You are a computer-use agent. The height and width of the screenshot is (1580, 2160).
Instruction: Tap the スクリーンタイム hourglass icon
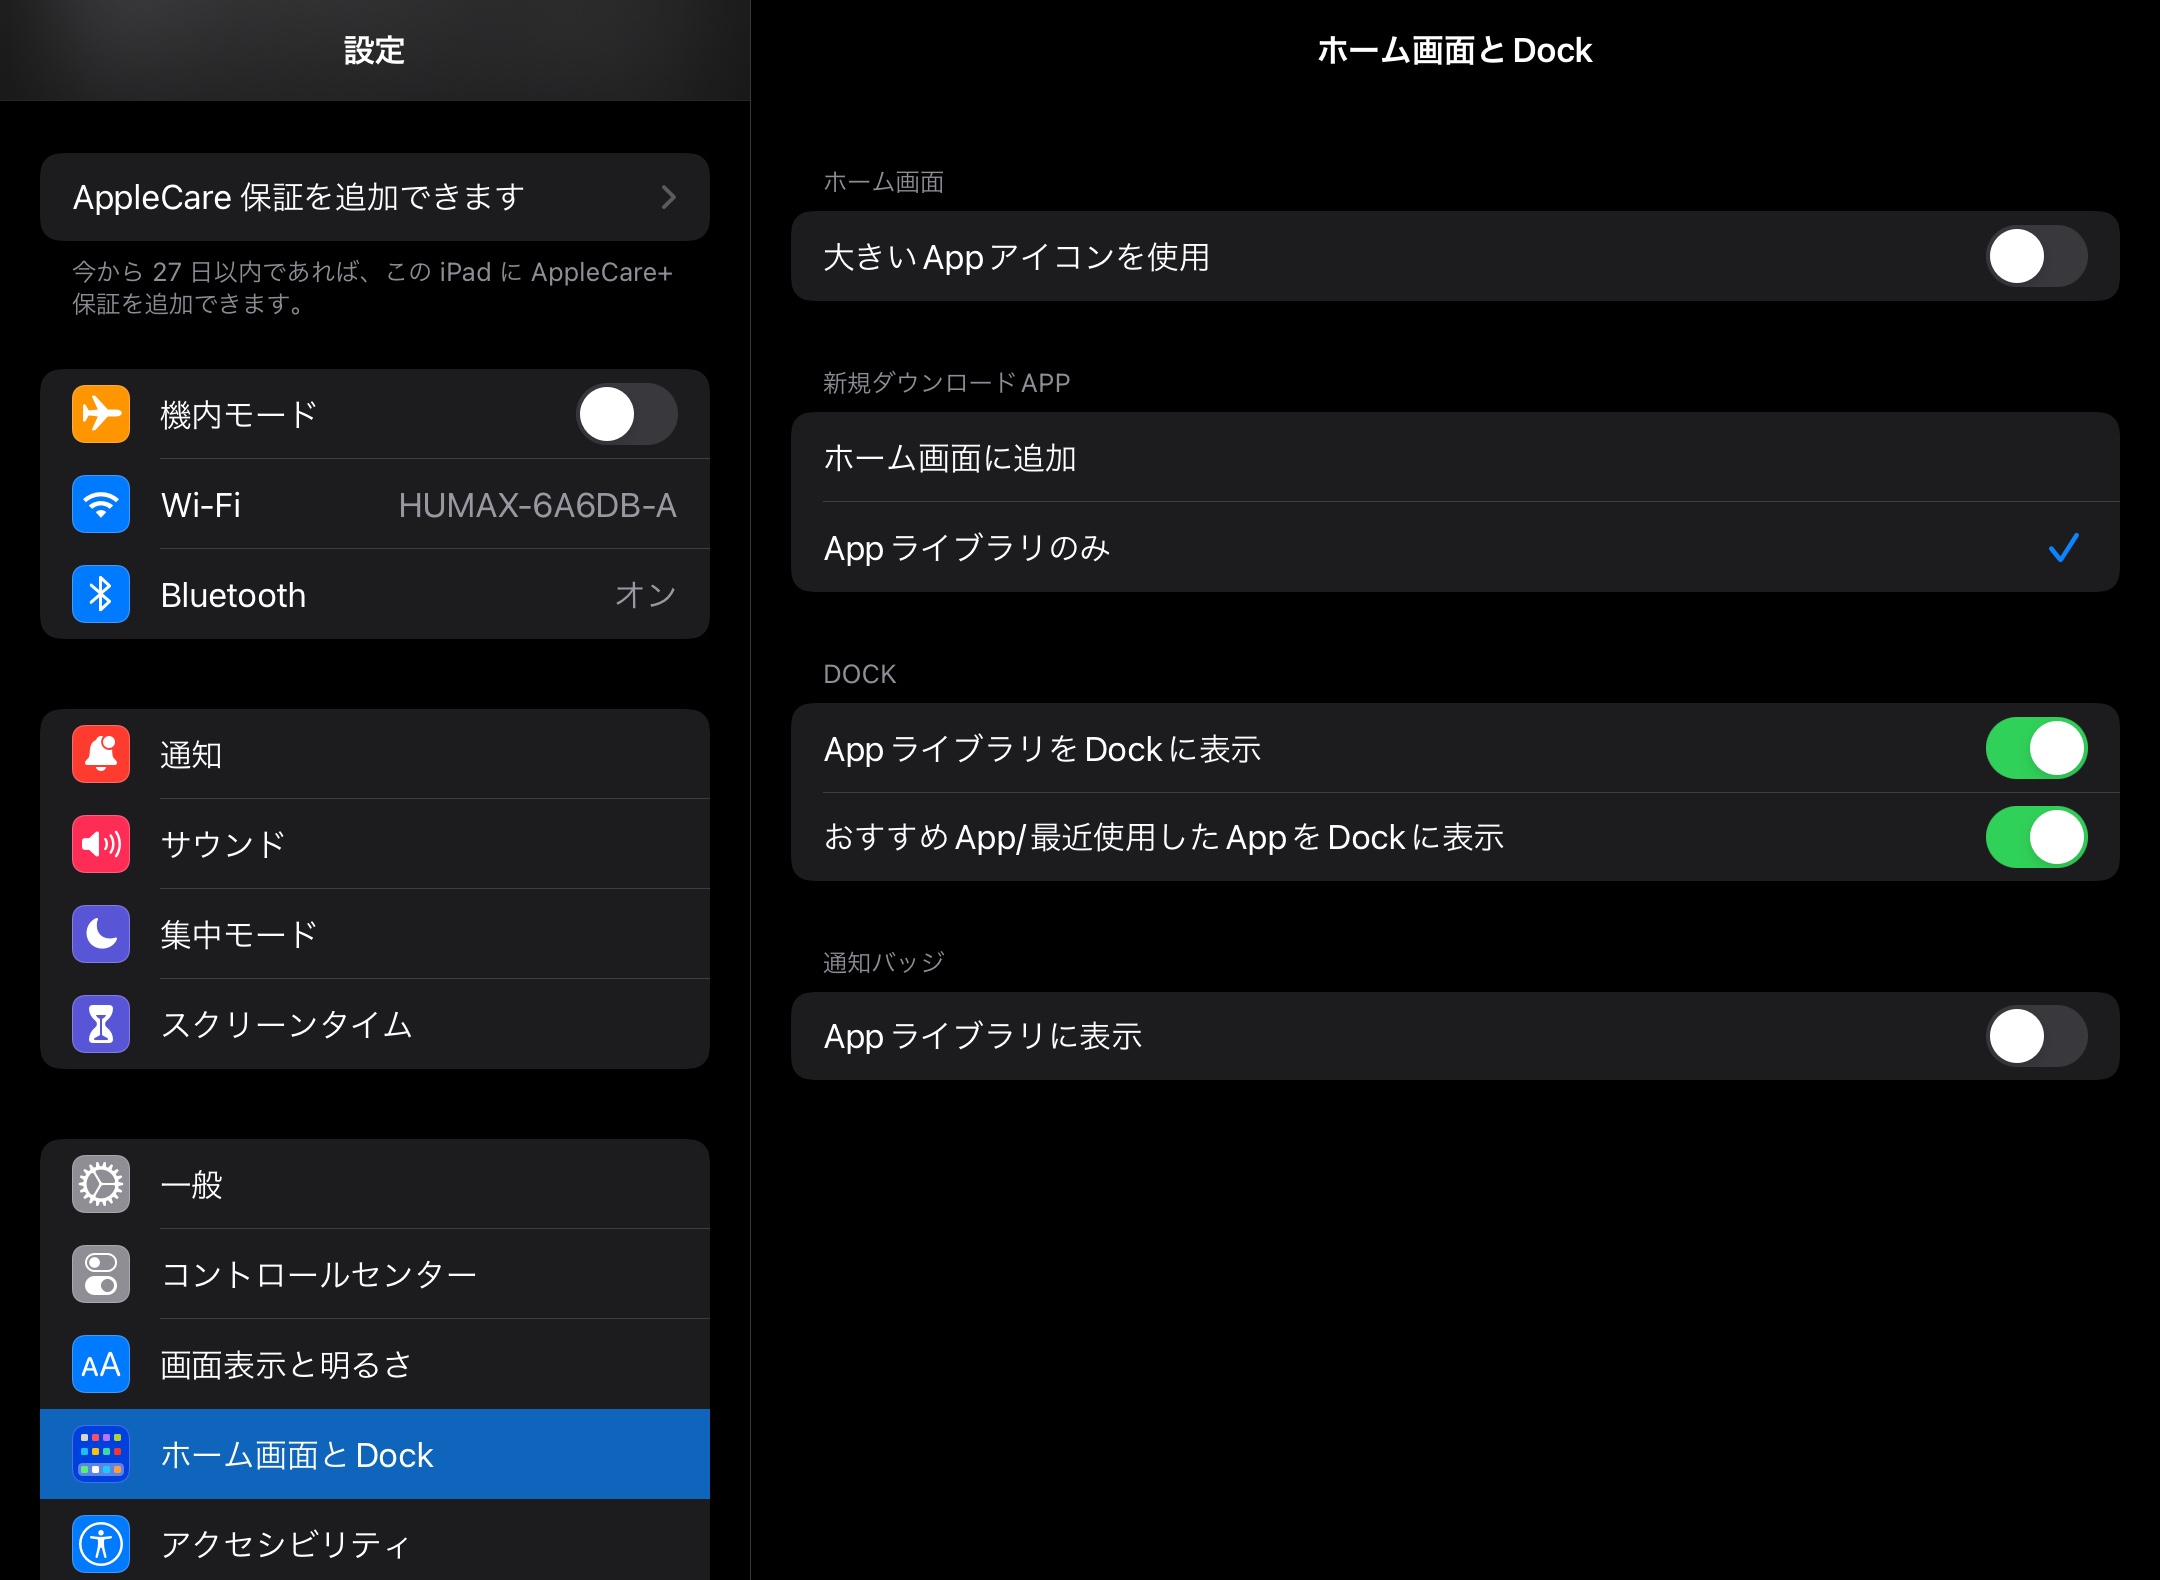101,1024
